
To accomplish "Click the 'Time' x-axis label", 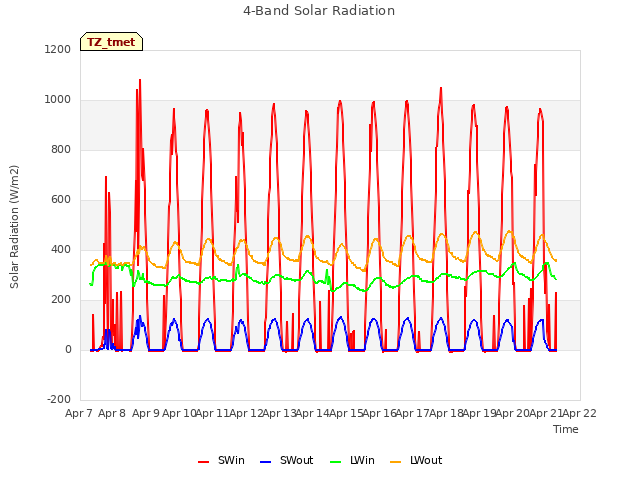I will [566, 429].
